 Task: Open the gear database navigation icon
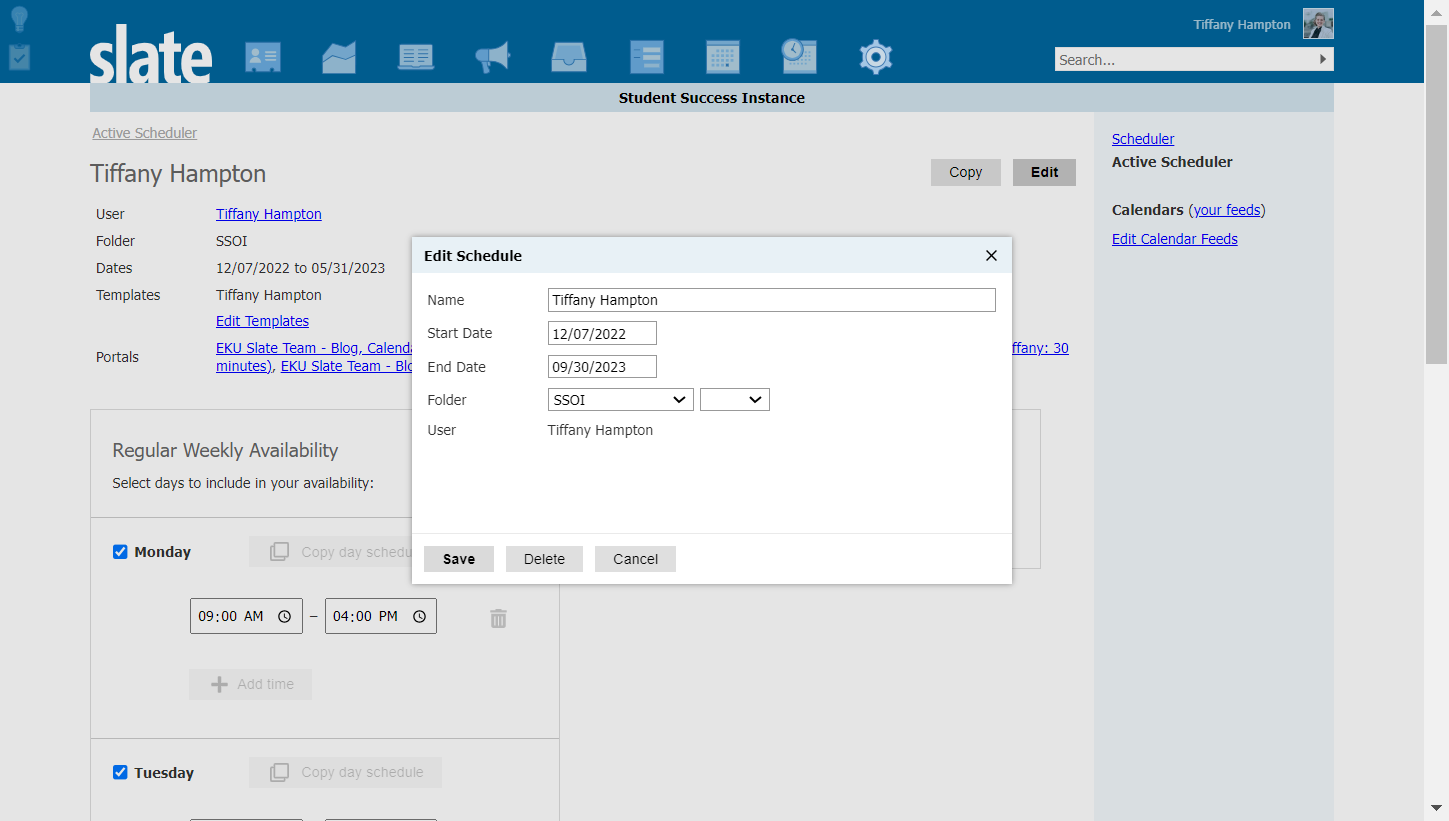876,57
